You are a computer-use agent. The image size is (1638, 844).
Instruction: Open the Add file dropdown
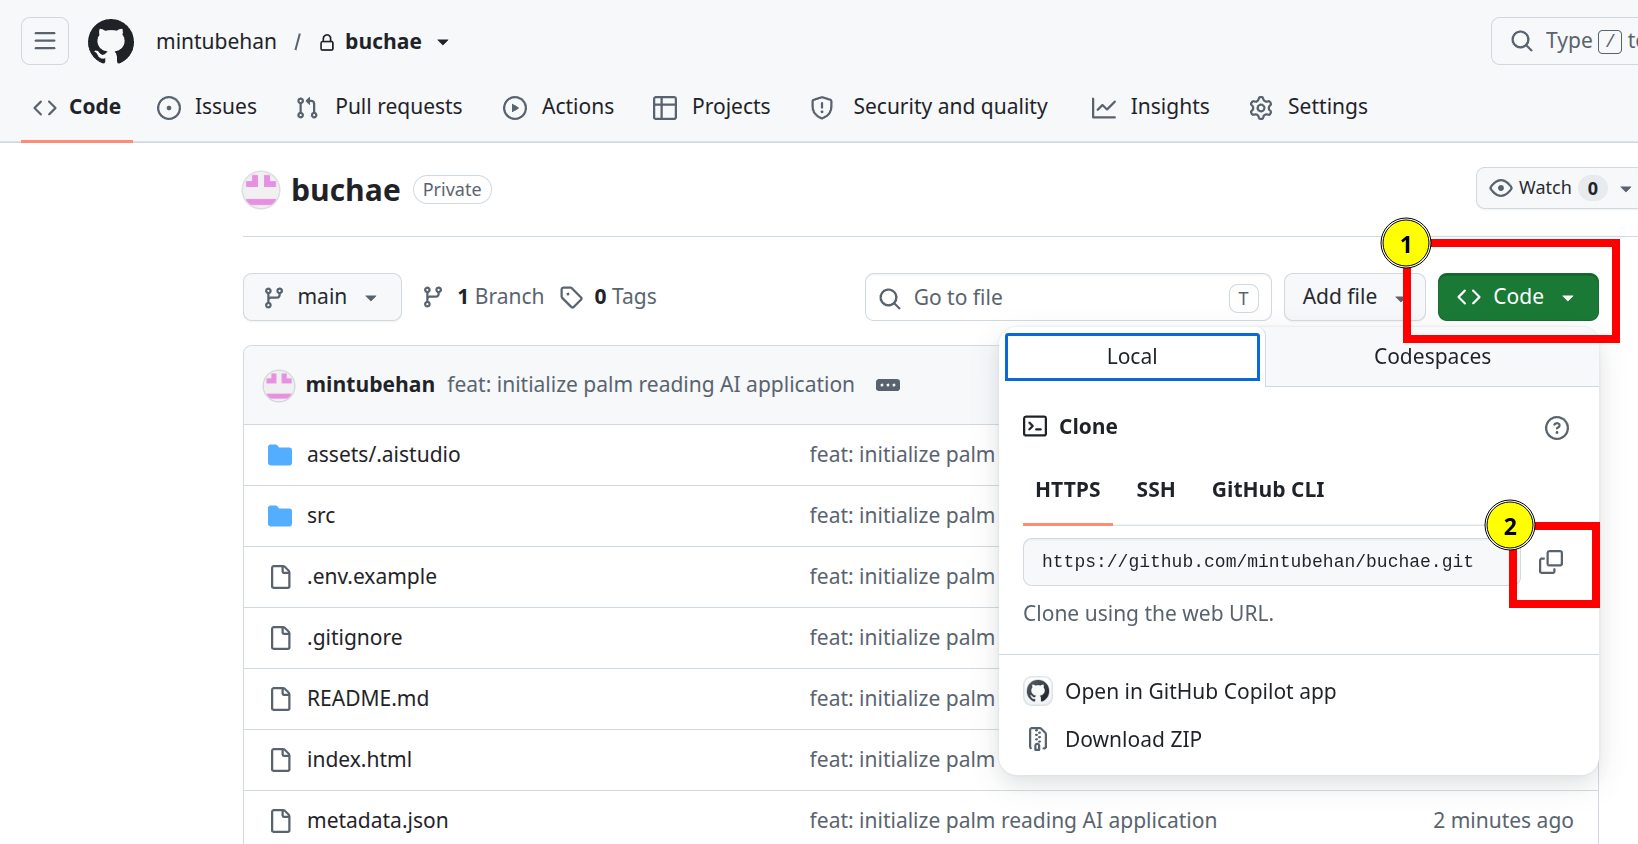1353,297
